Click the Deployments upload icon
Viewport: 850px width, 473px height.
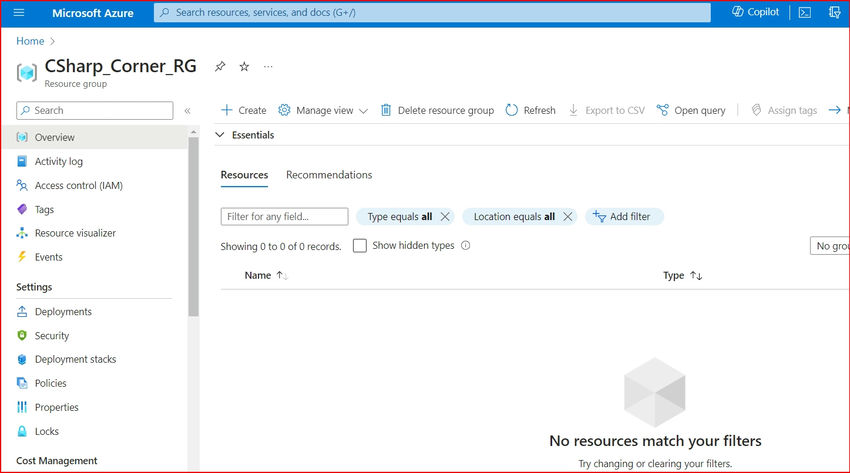point(22,312)
